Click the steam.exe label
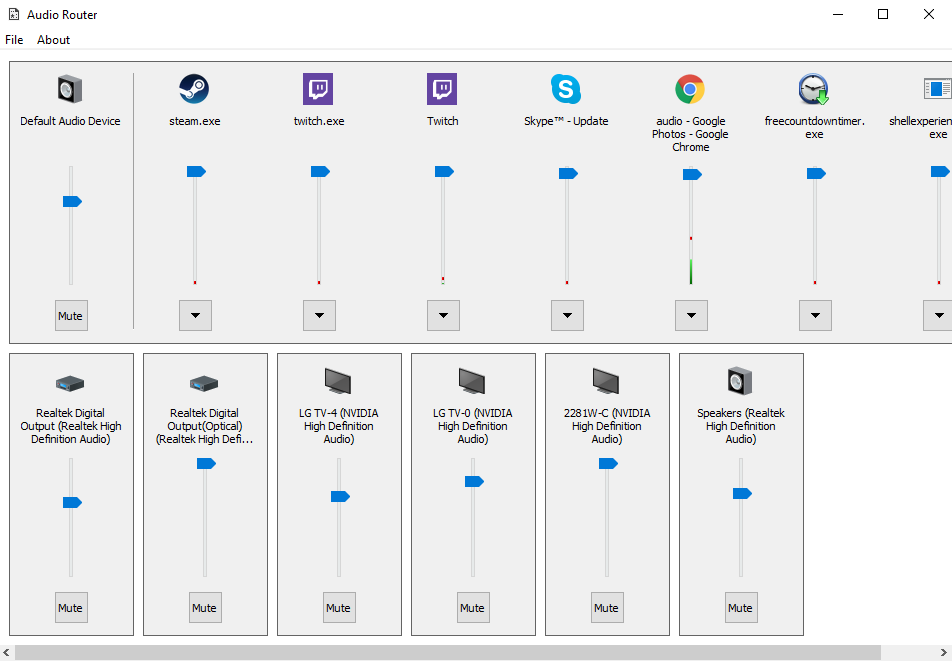This screenshot has width=952, height=661. pyautogui.click(x=194, y=121)
